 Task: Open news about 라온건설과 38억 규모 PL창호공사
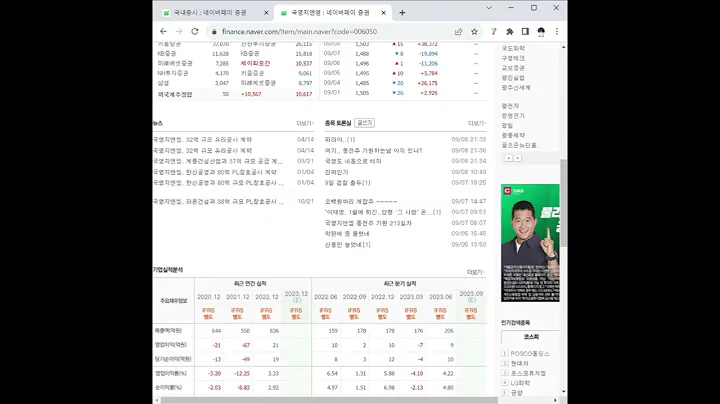[x=219, y=202]
